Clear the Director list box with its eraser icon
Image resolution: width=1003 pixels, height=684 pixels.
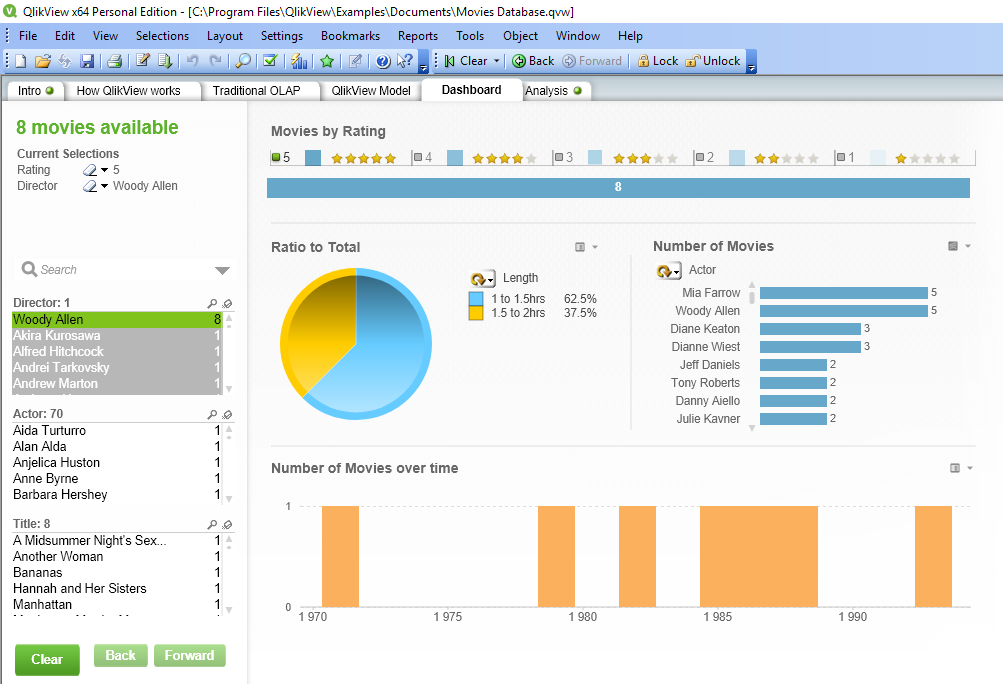(227, 303)
